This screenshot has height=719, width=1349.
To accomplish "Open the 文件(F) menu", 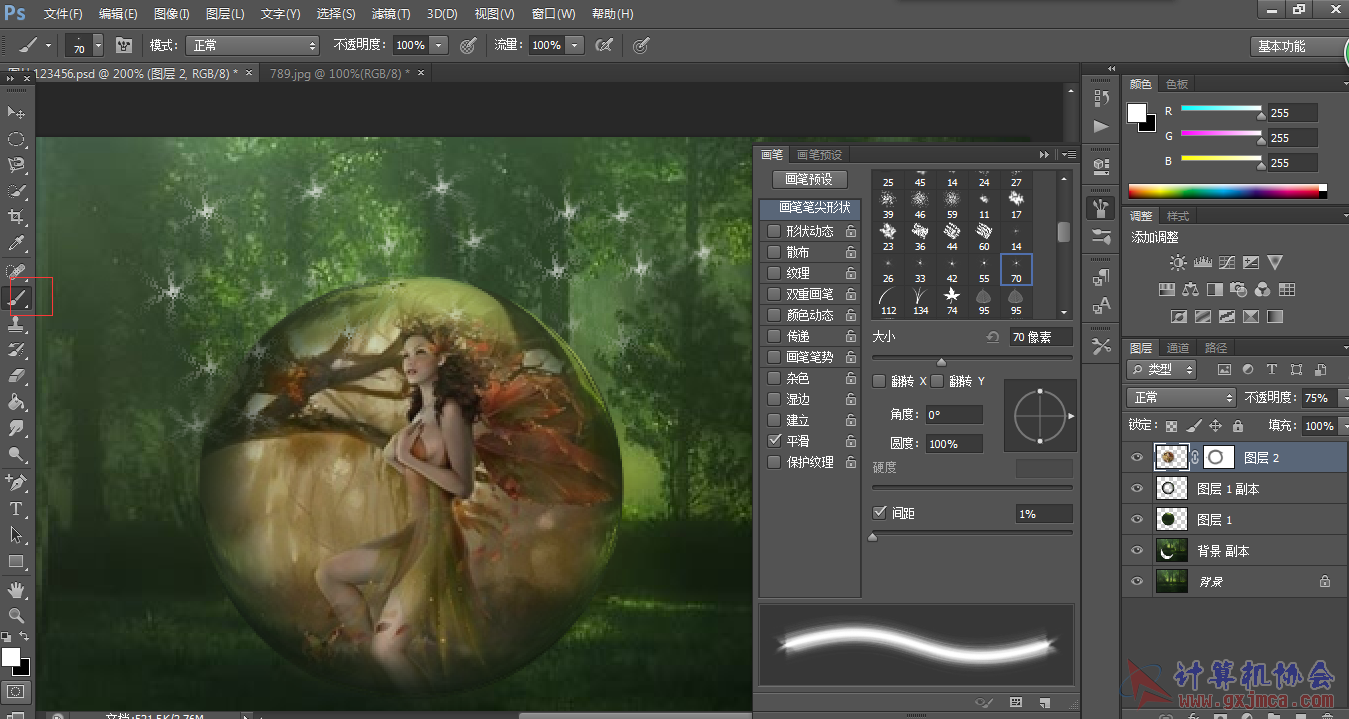I will pos(63,14).
